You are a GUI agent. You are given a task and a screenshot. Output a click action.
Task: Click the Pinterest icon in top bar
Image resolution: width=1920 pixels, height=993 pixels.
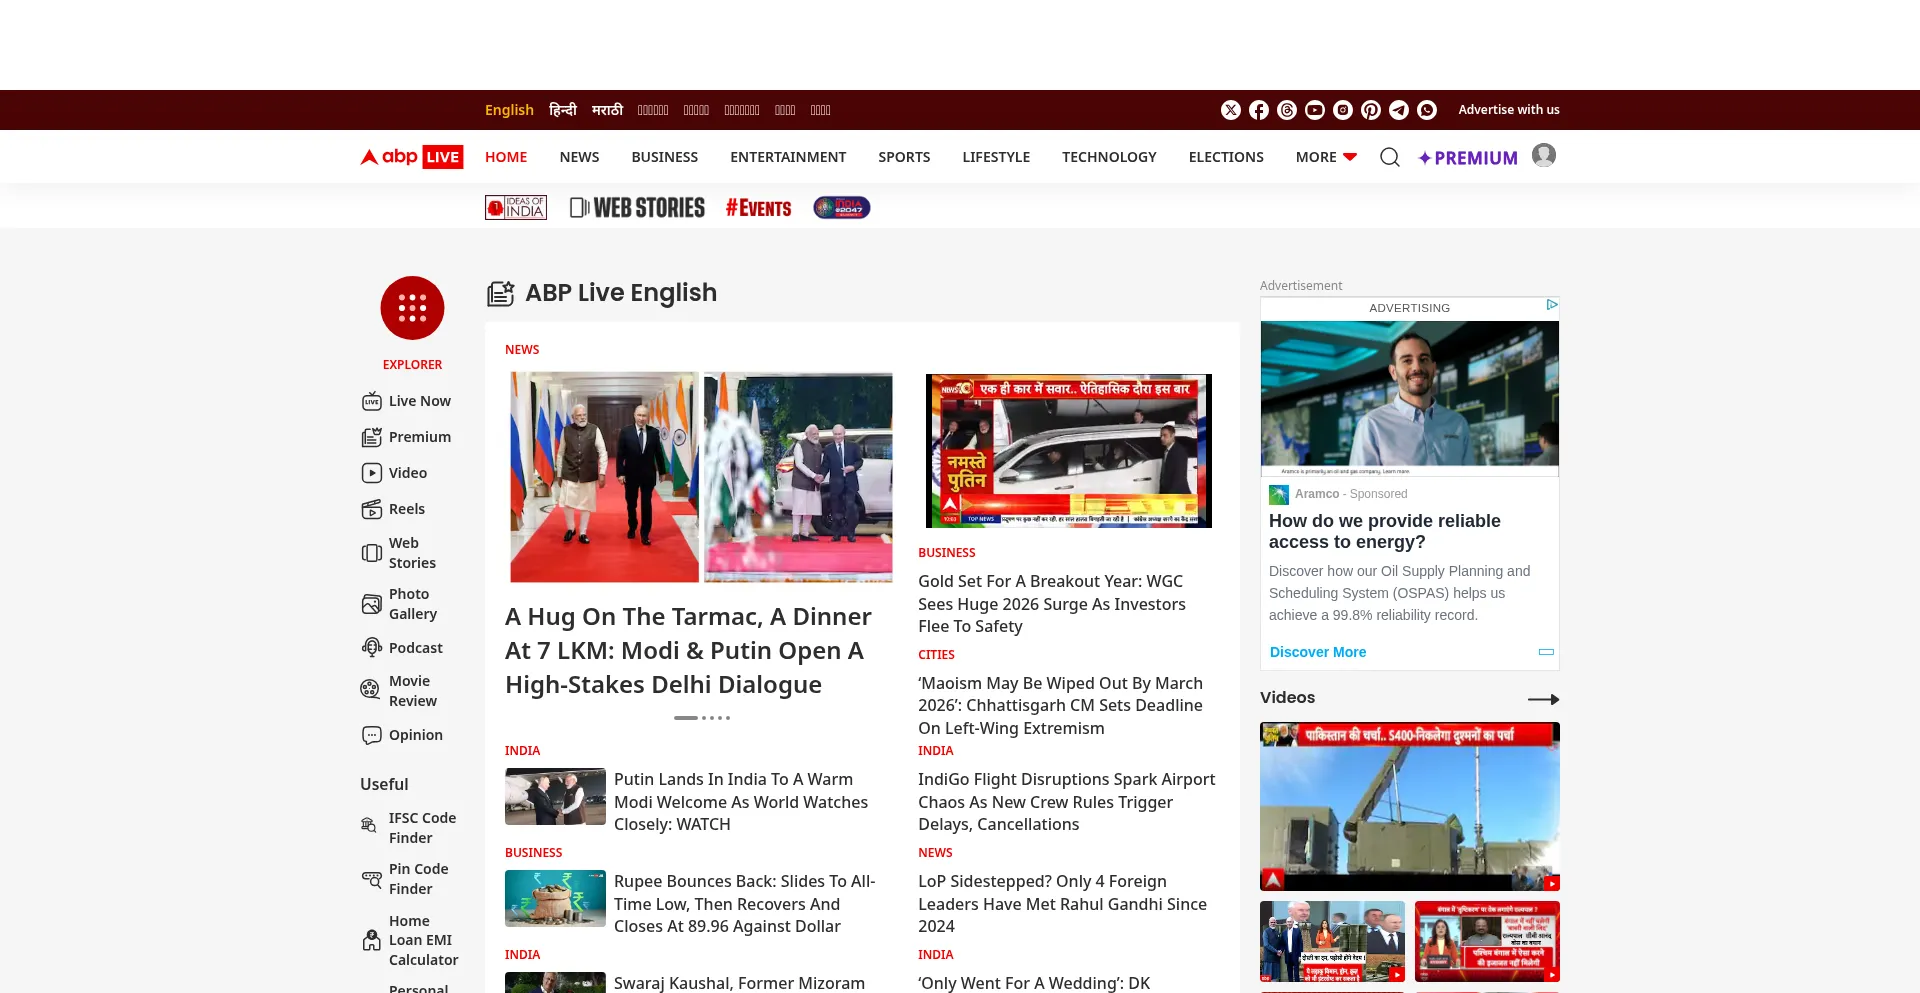tap(1371, 110)
